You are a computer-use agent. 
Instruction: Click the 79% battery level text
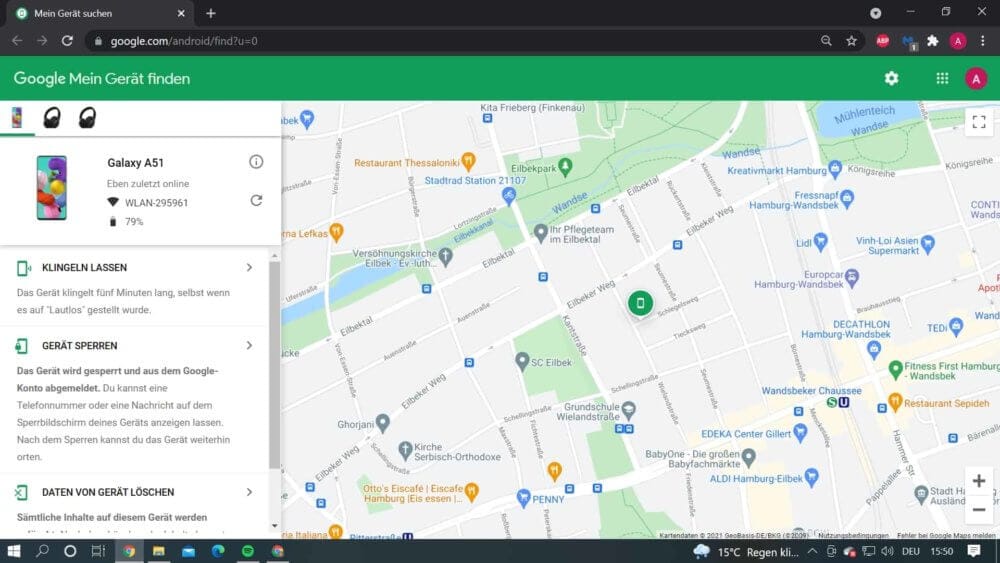[x=134, y=222]
